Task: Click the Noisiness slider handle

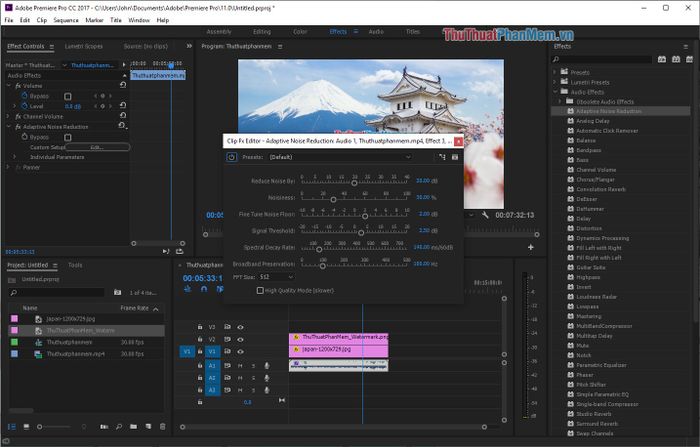Action: (x=333, y=200)
